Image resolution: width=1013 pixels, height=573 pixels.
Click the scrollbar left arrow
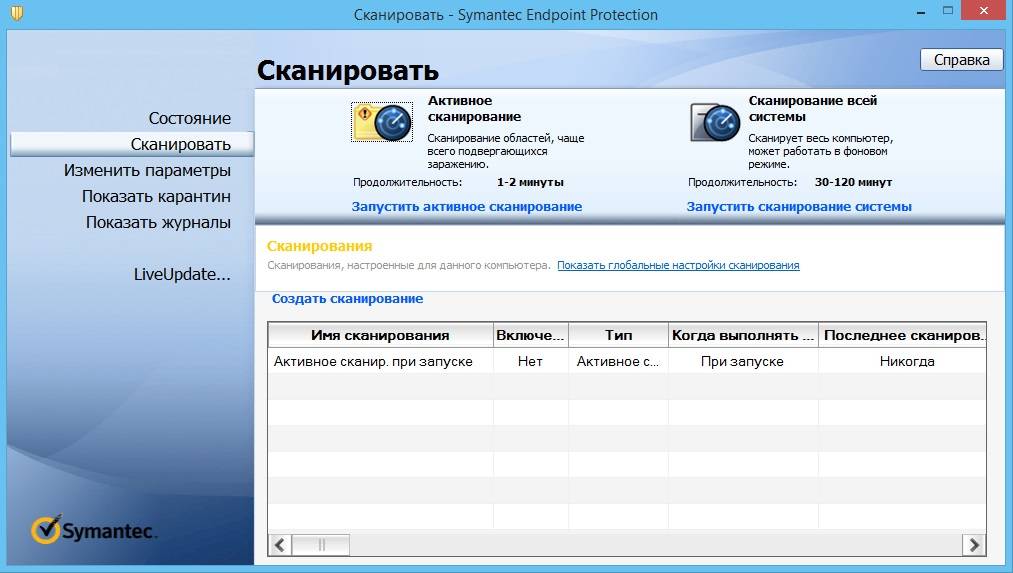(x=280, y=545)
